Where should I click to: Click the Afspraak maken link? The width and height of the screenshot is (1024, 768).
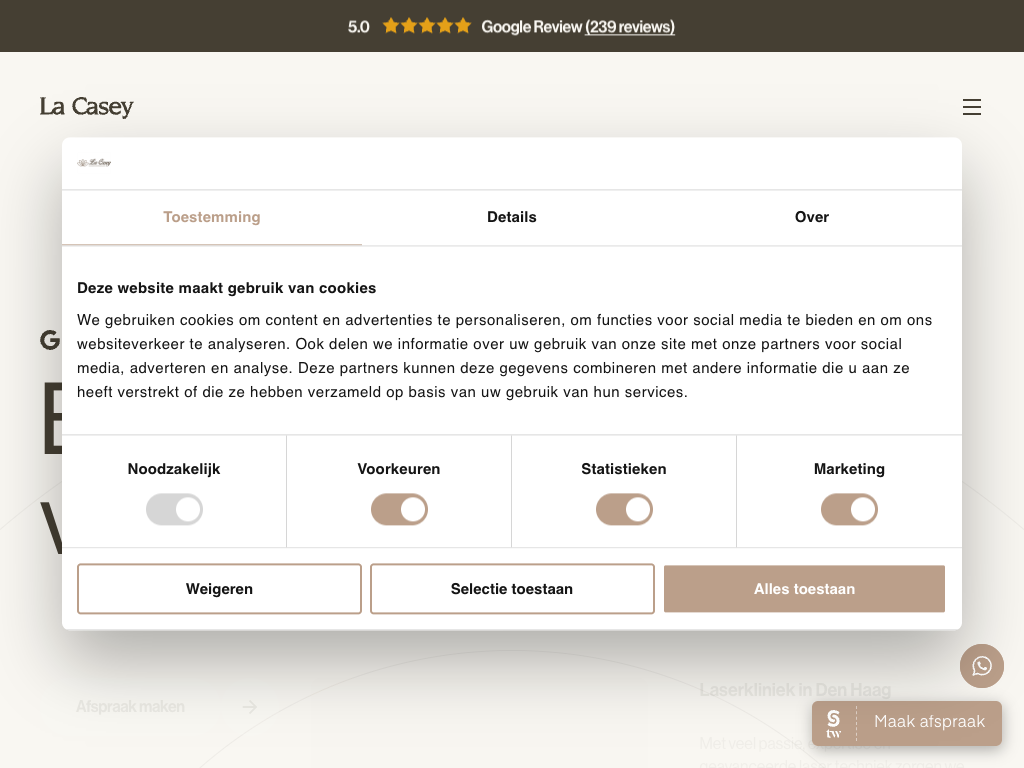tap(131, 707)
